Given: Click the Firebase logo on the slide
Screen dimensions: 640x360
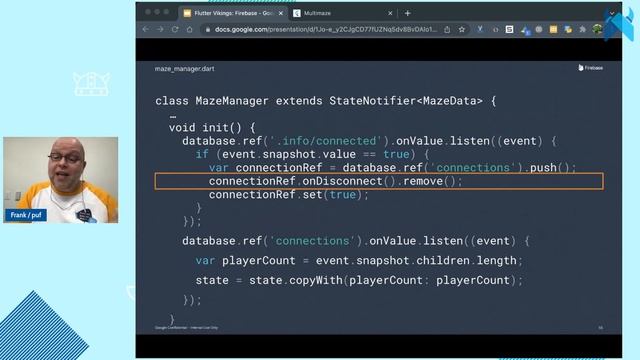Looking at the screenshot, I should pyautogui.click(x=591, y=68).
